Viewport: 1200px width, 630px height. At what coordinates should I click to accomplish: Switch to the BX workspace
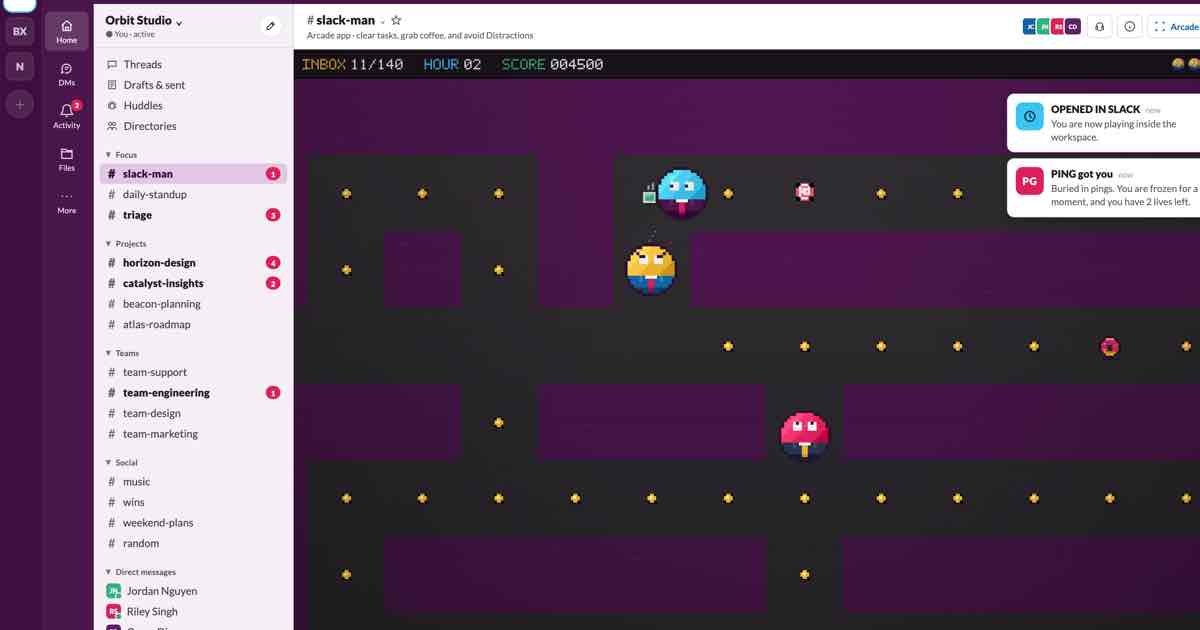(19, 31)
